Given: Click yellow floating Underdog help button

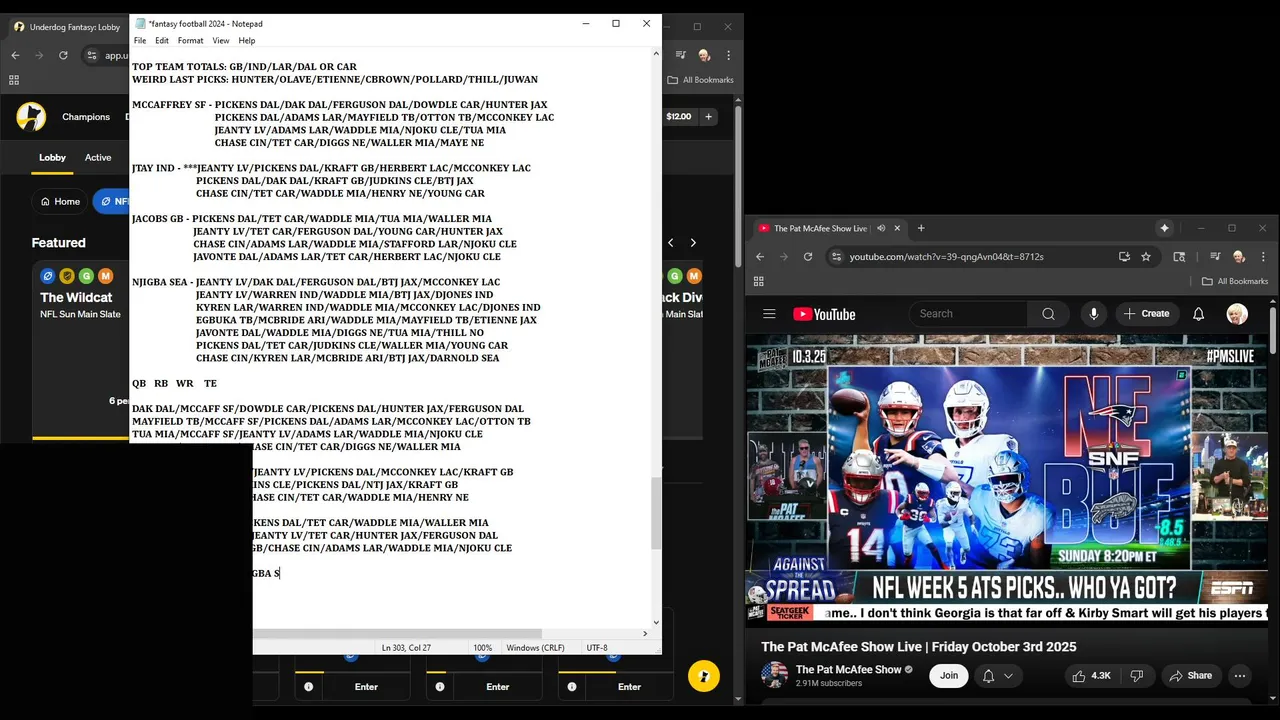Looking at the screenshot, I should (x=704, y=676).
